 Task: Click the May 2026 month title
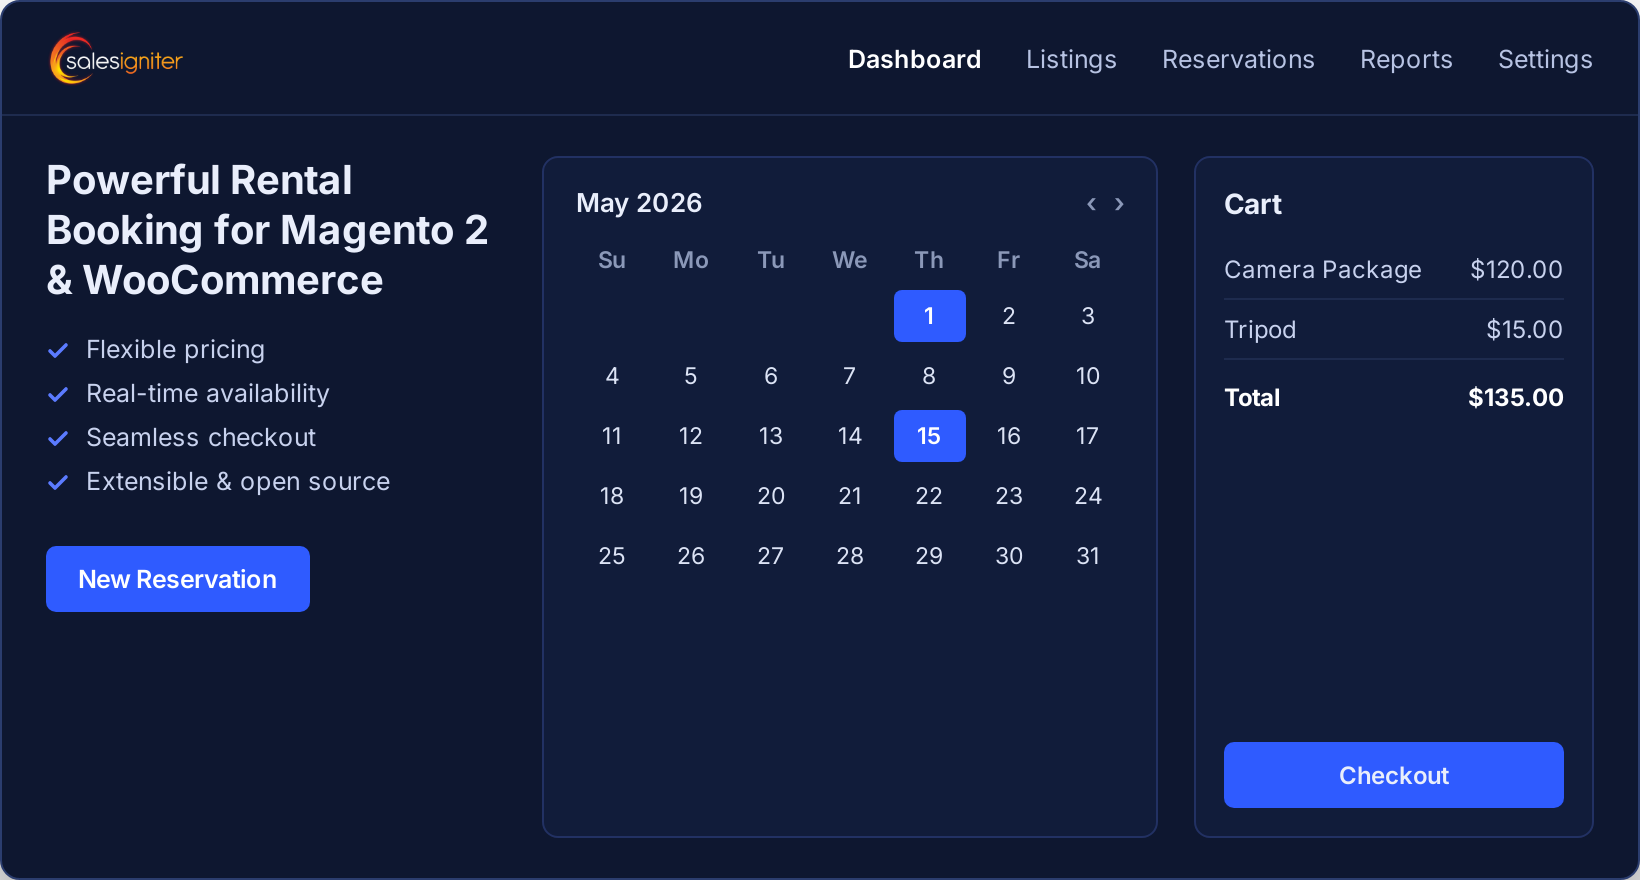tap(639, 203)
